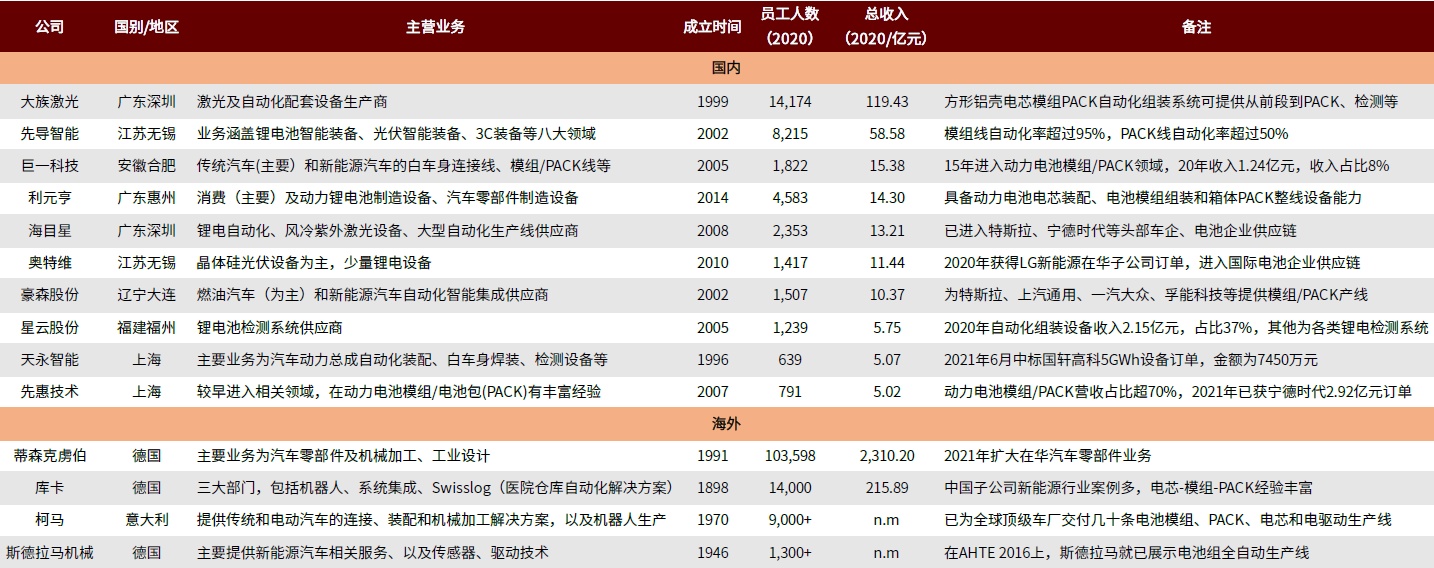Screen dimensions: 1434x568
Task: Click the 主营业务 column header
Action: coord(436,27)
